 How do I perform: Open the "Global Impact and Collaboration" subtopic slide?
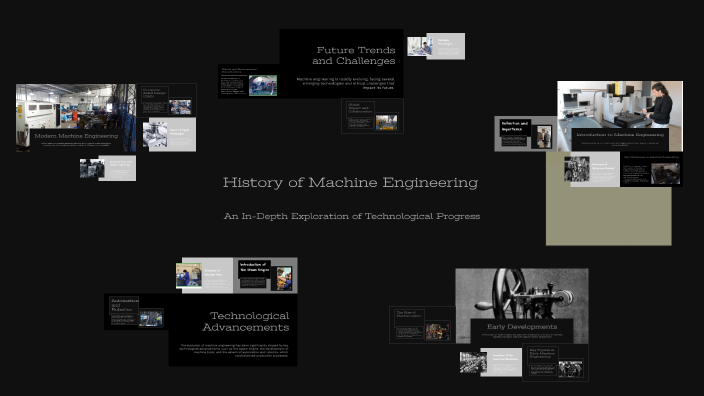click(x=372, y=116)
